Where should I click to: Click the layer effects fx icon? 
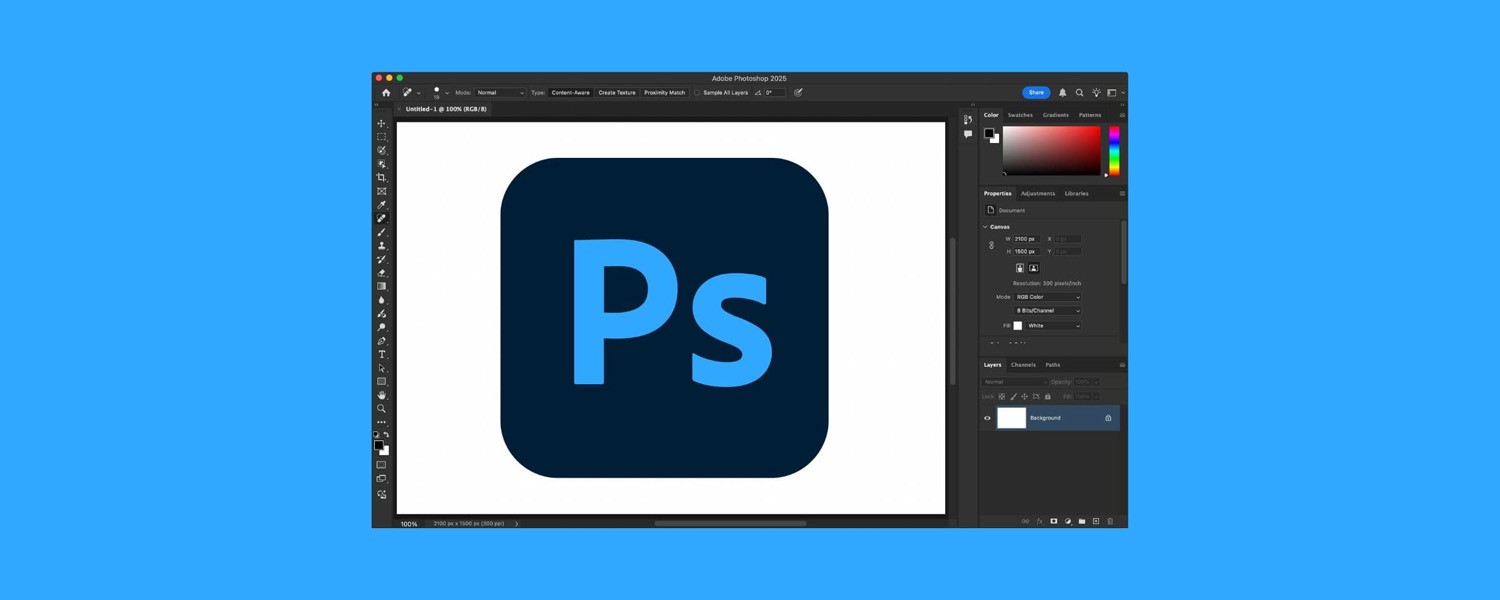(1039, 521)
